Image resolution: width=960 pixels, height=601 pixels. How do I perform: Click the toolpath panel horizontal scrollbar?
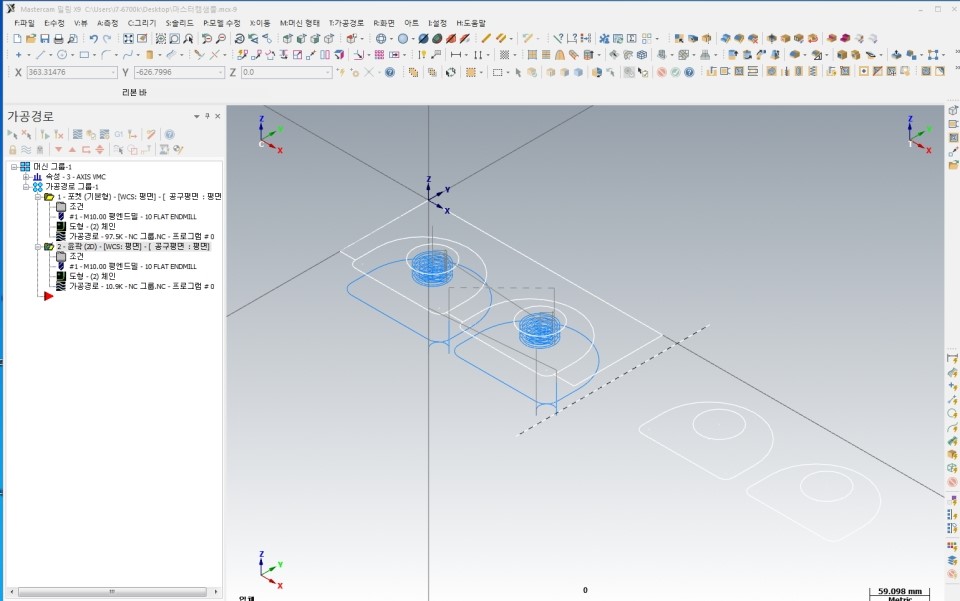tap(113, 592)
